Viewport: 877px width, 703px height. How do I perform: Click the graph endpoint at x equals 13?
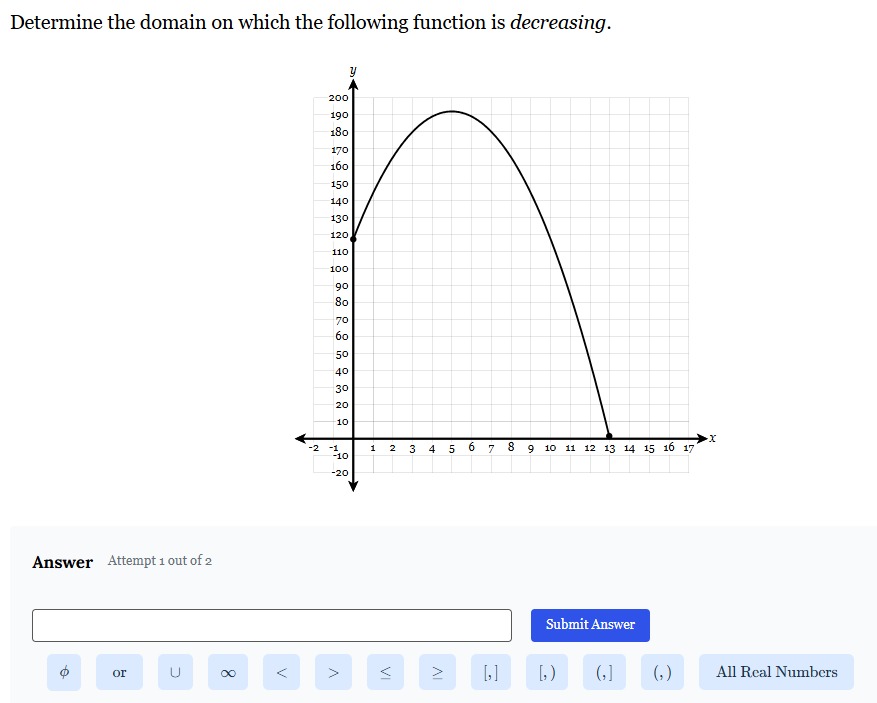coord(609,436)
